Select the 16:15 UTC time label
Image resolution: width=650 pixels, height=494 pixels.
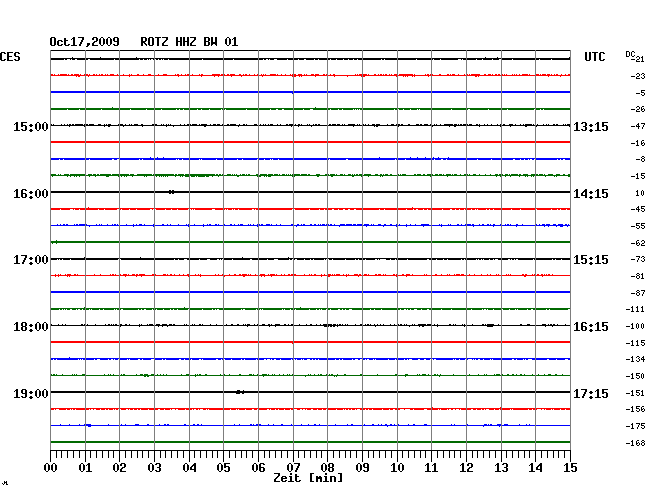[591, 327]
